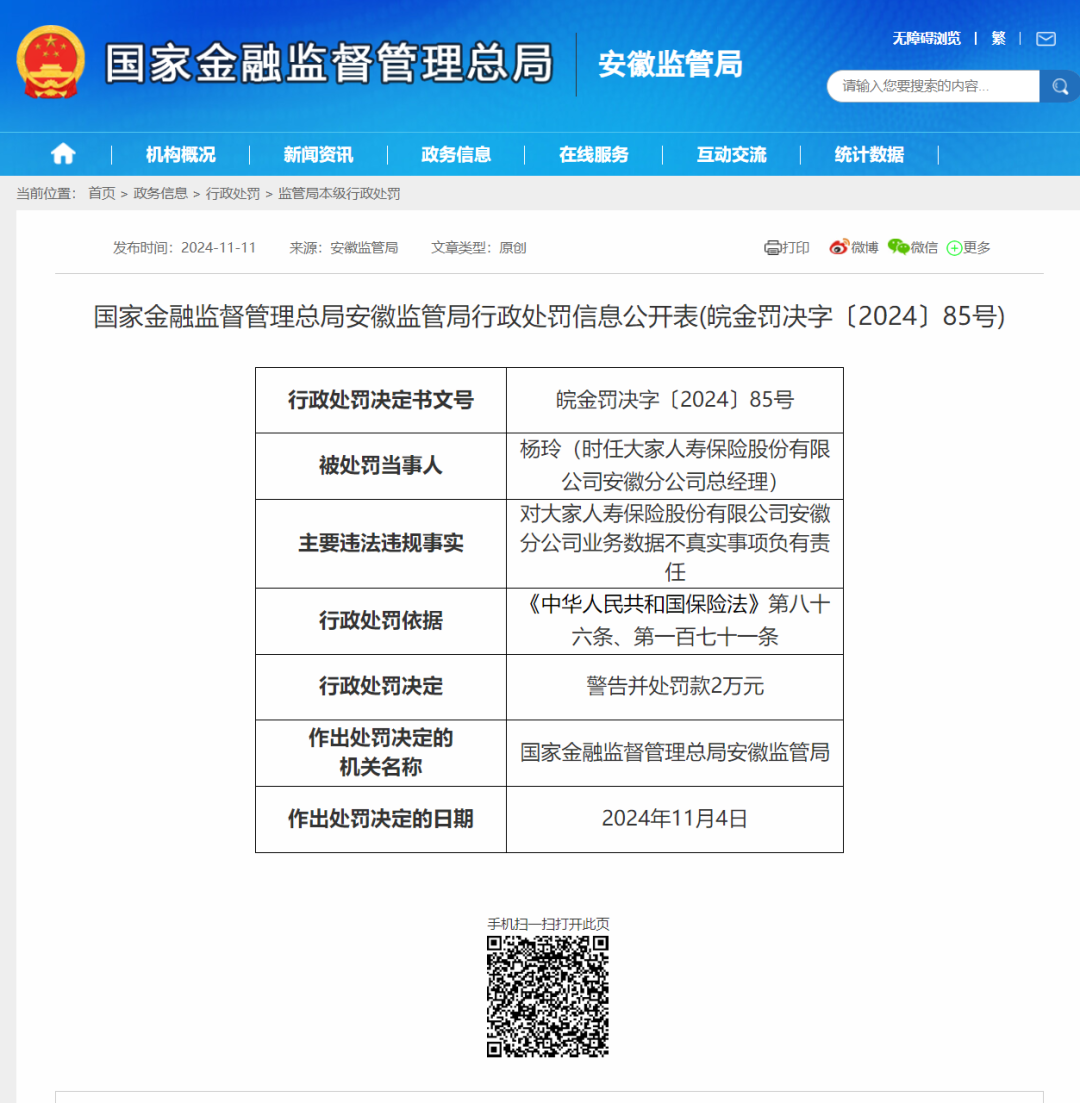1080x1103 pixels.
Task: Click the cell naming 杨玲
Action: tap(675, 466)
